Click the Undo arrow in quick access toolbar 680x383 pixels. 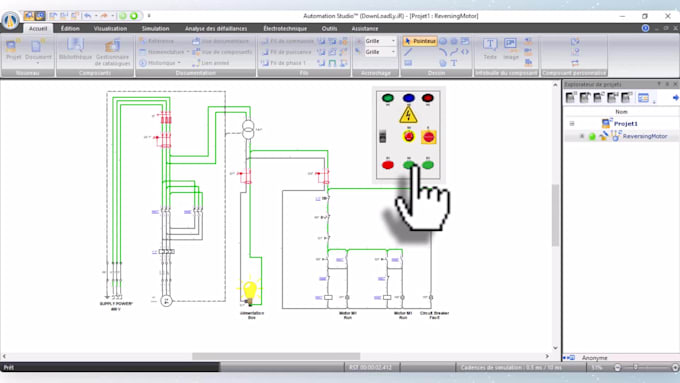88,16
